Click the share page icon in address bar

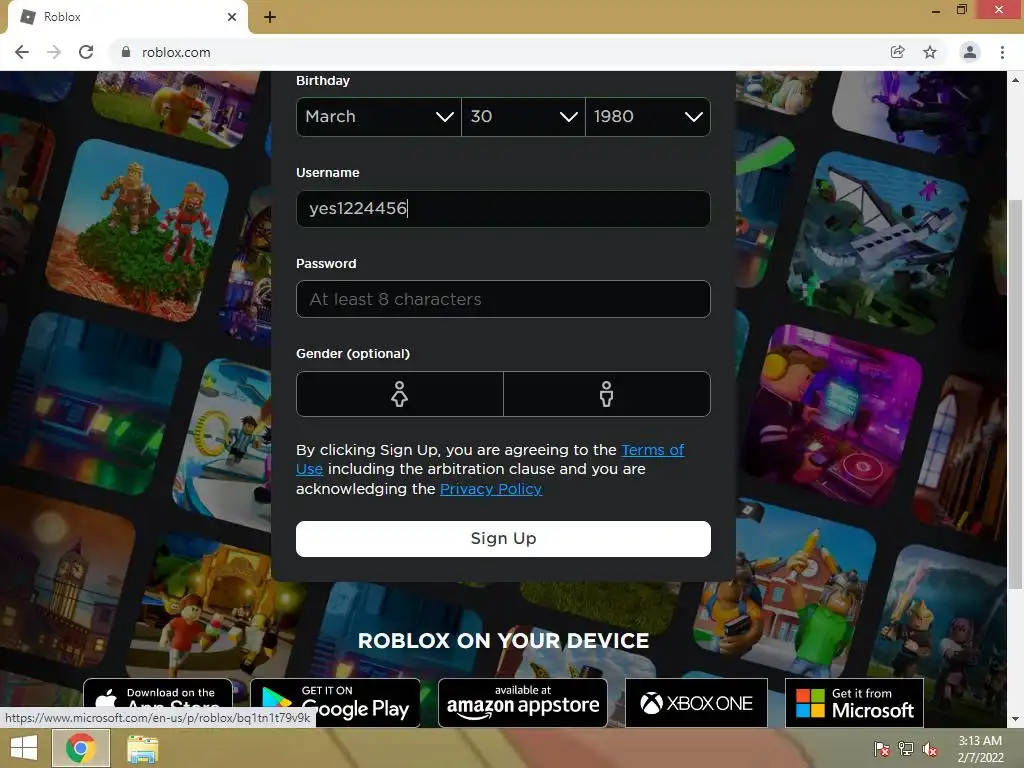tap(897, 52)
